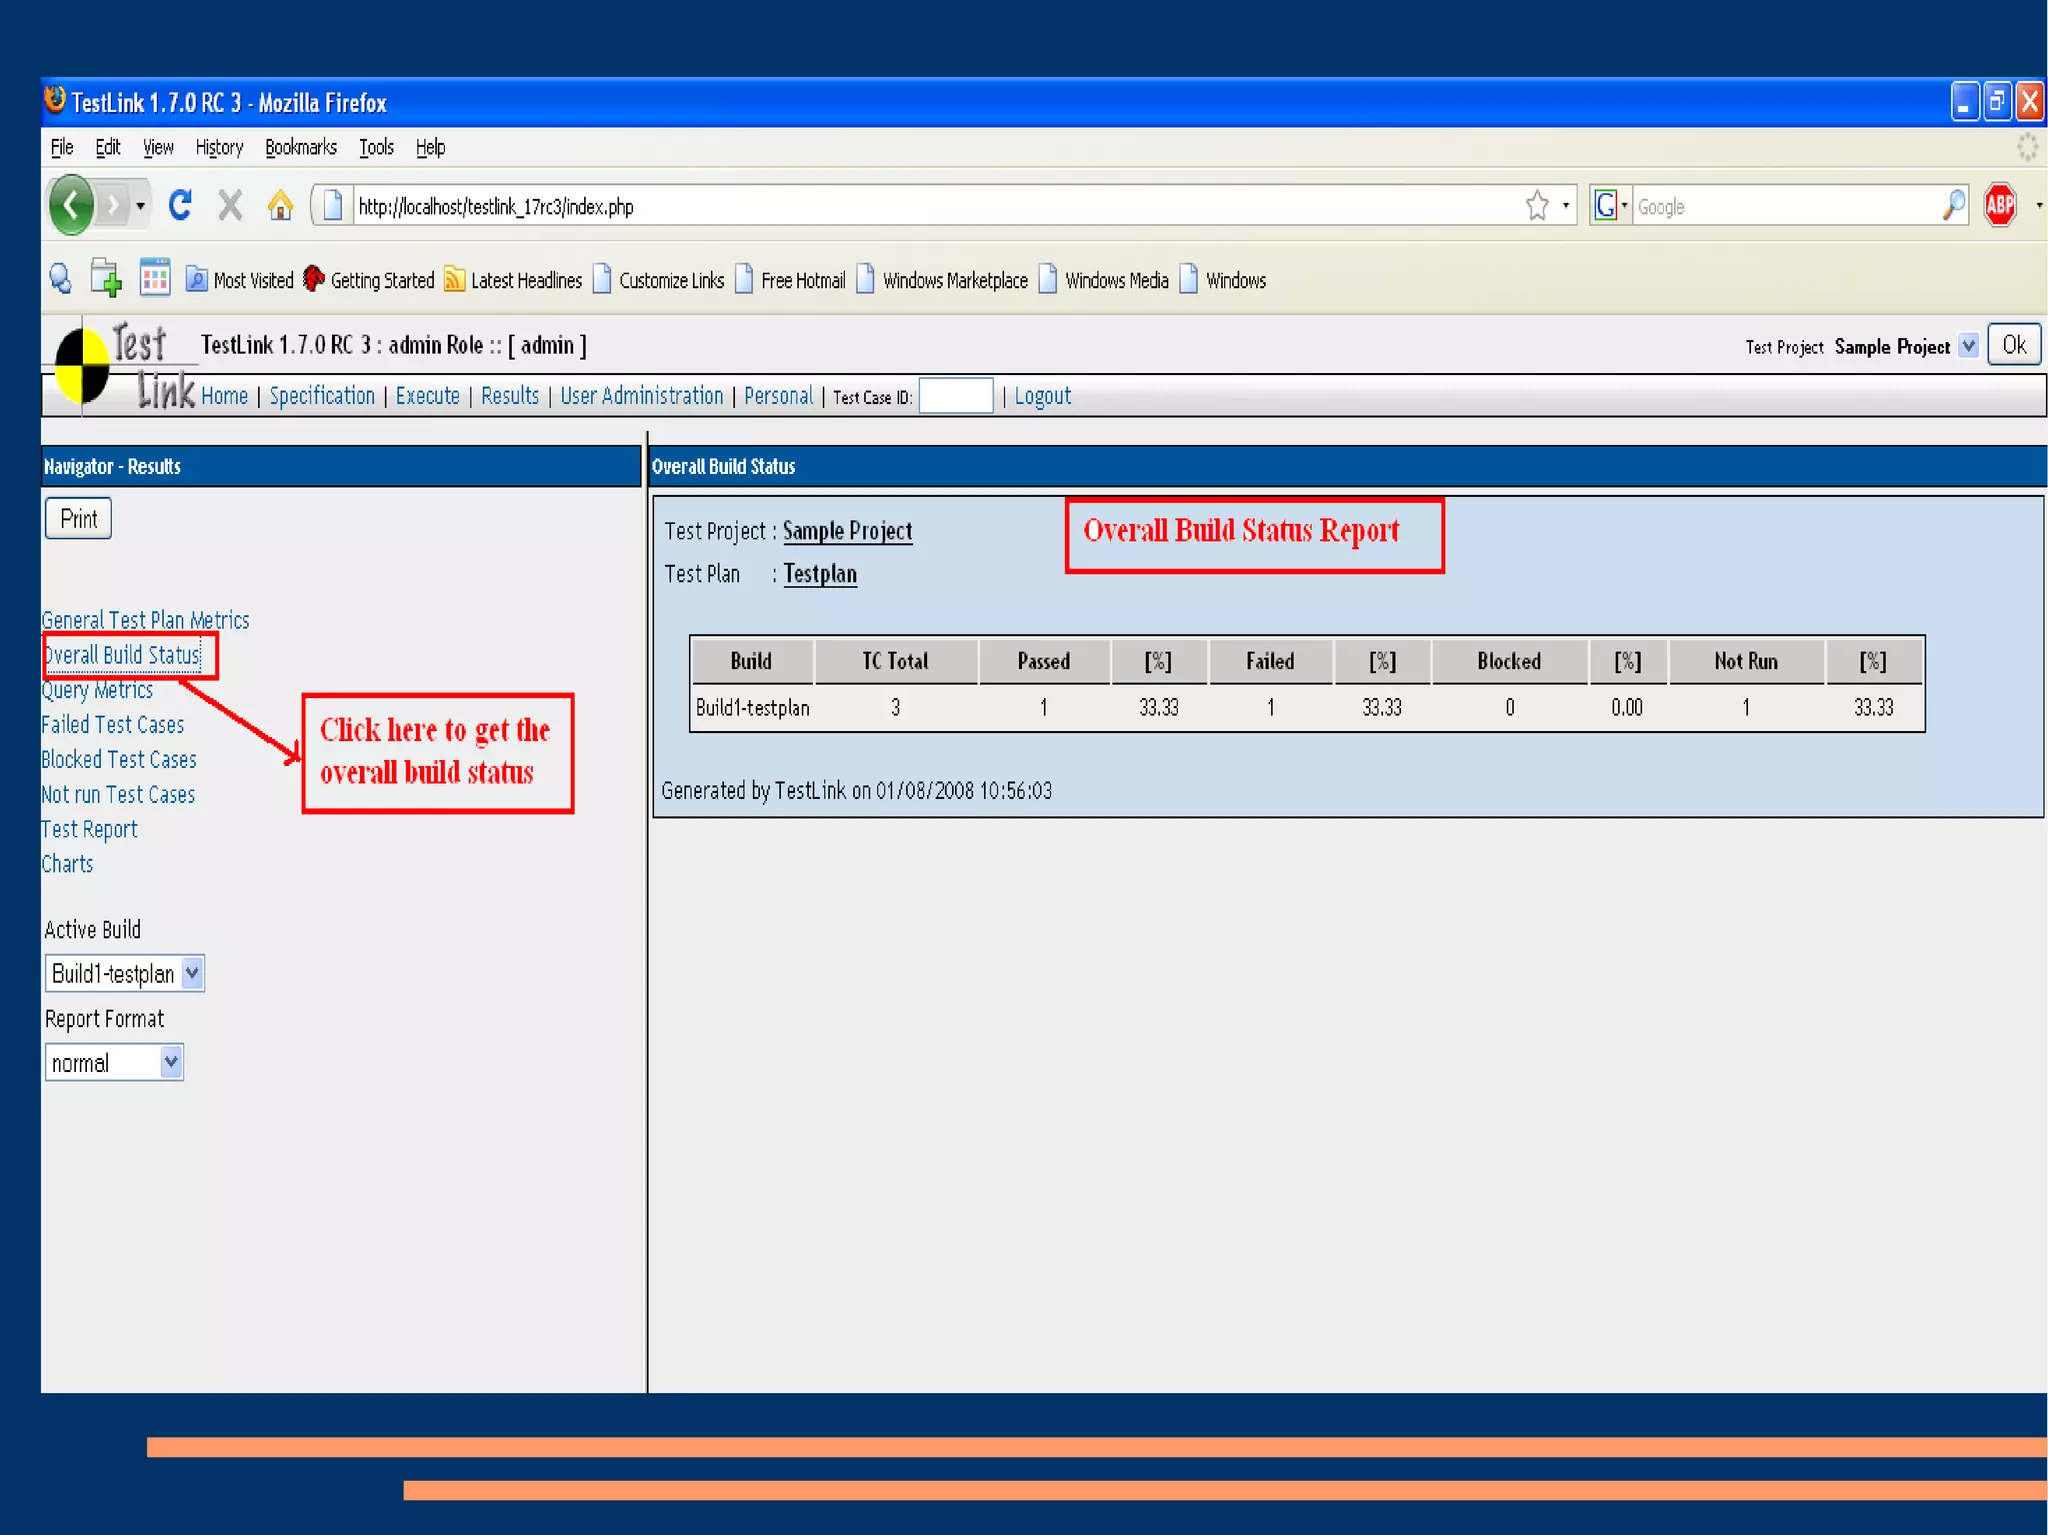
Task: Open General Test Plan Metrics
Action: [145, 620]
